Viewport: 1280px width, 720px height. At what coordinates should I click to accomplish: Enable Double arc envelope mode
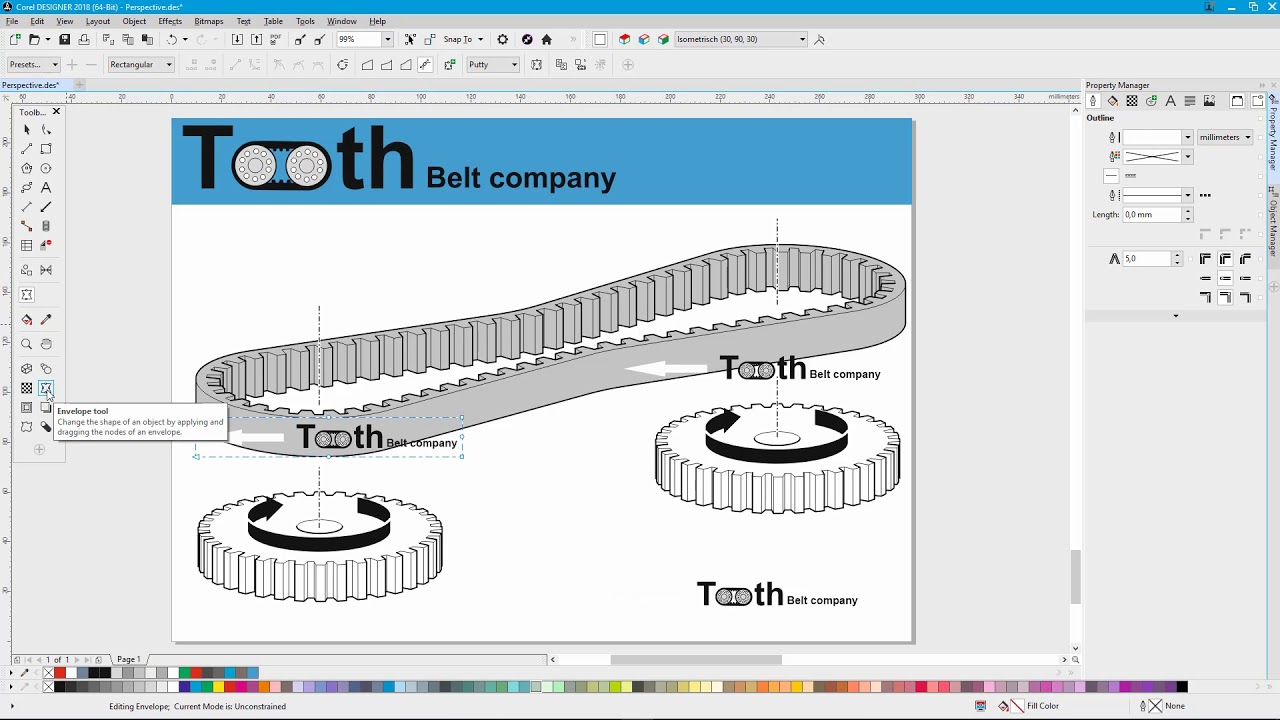[x=405, y=65]
